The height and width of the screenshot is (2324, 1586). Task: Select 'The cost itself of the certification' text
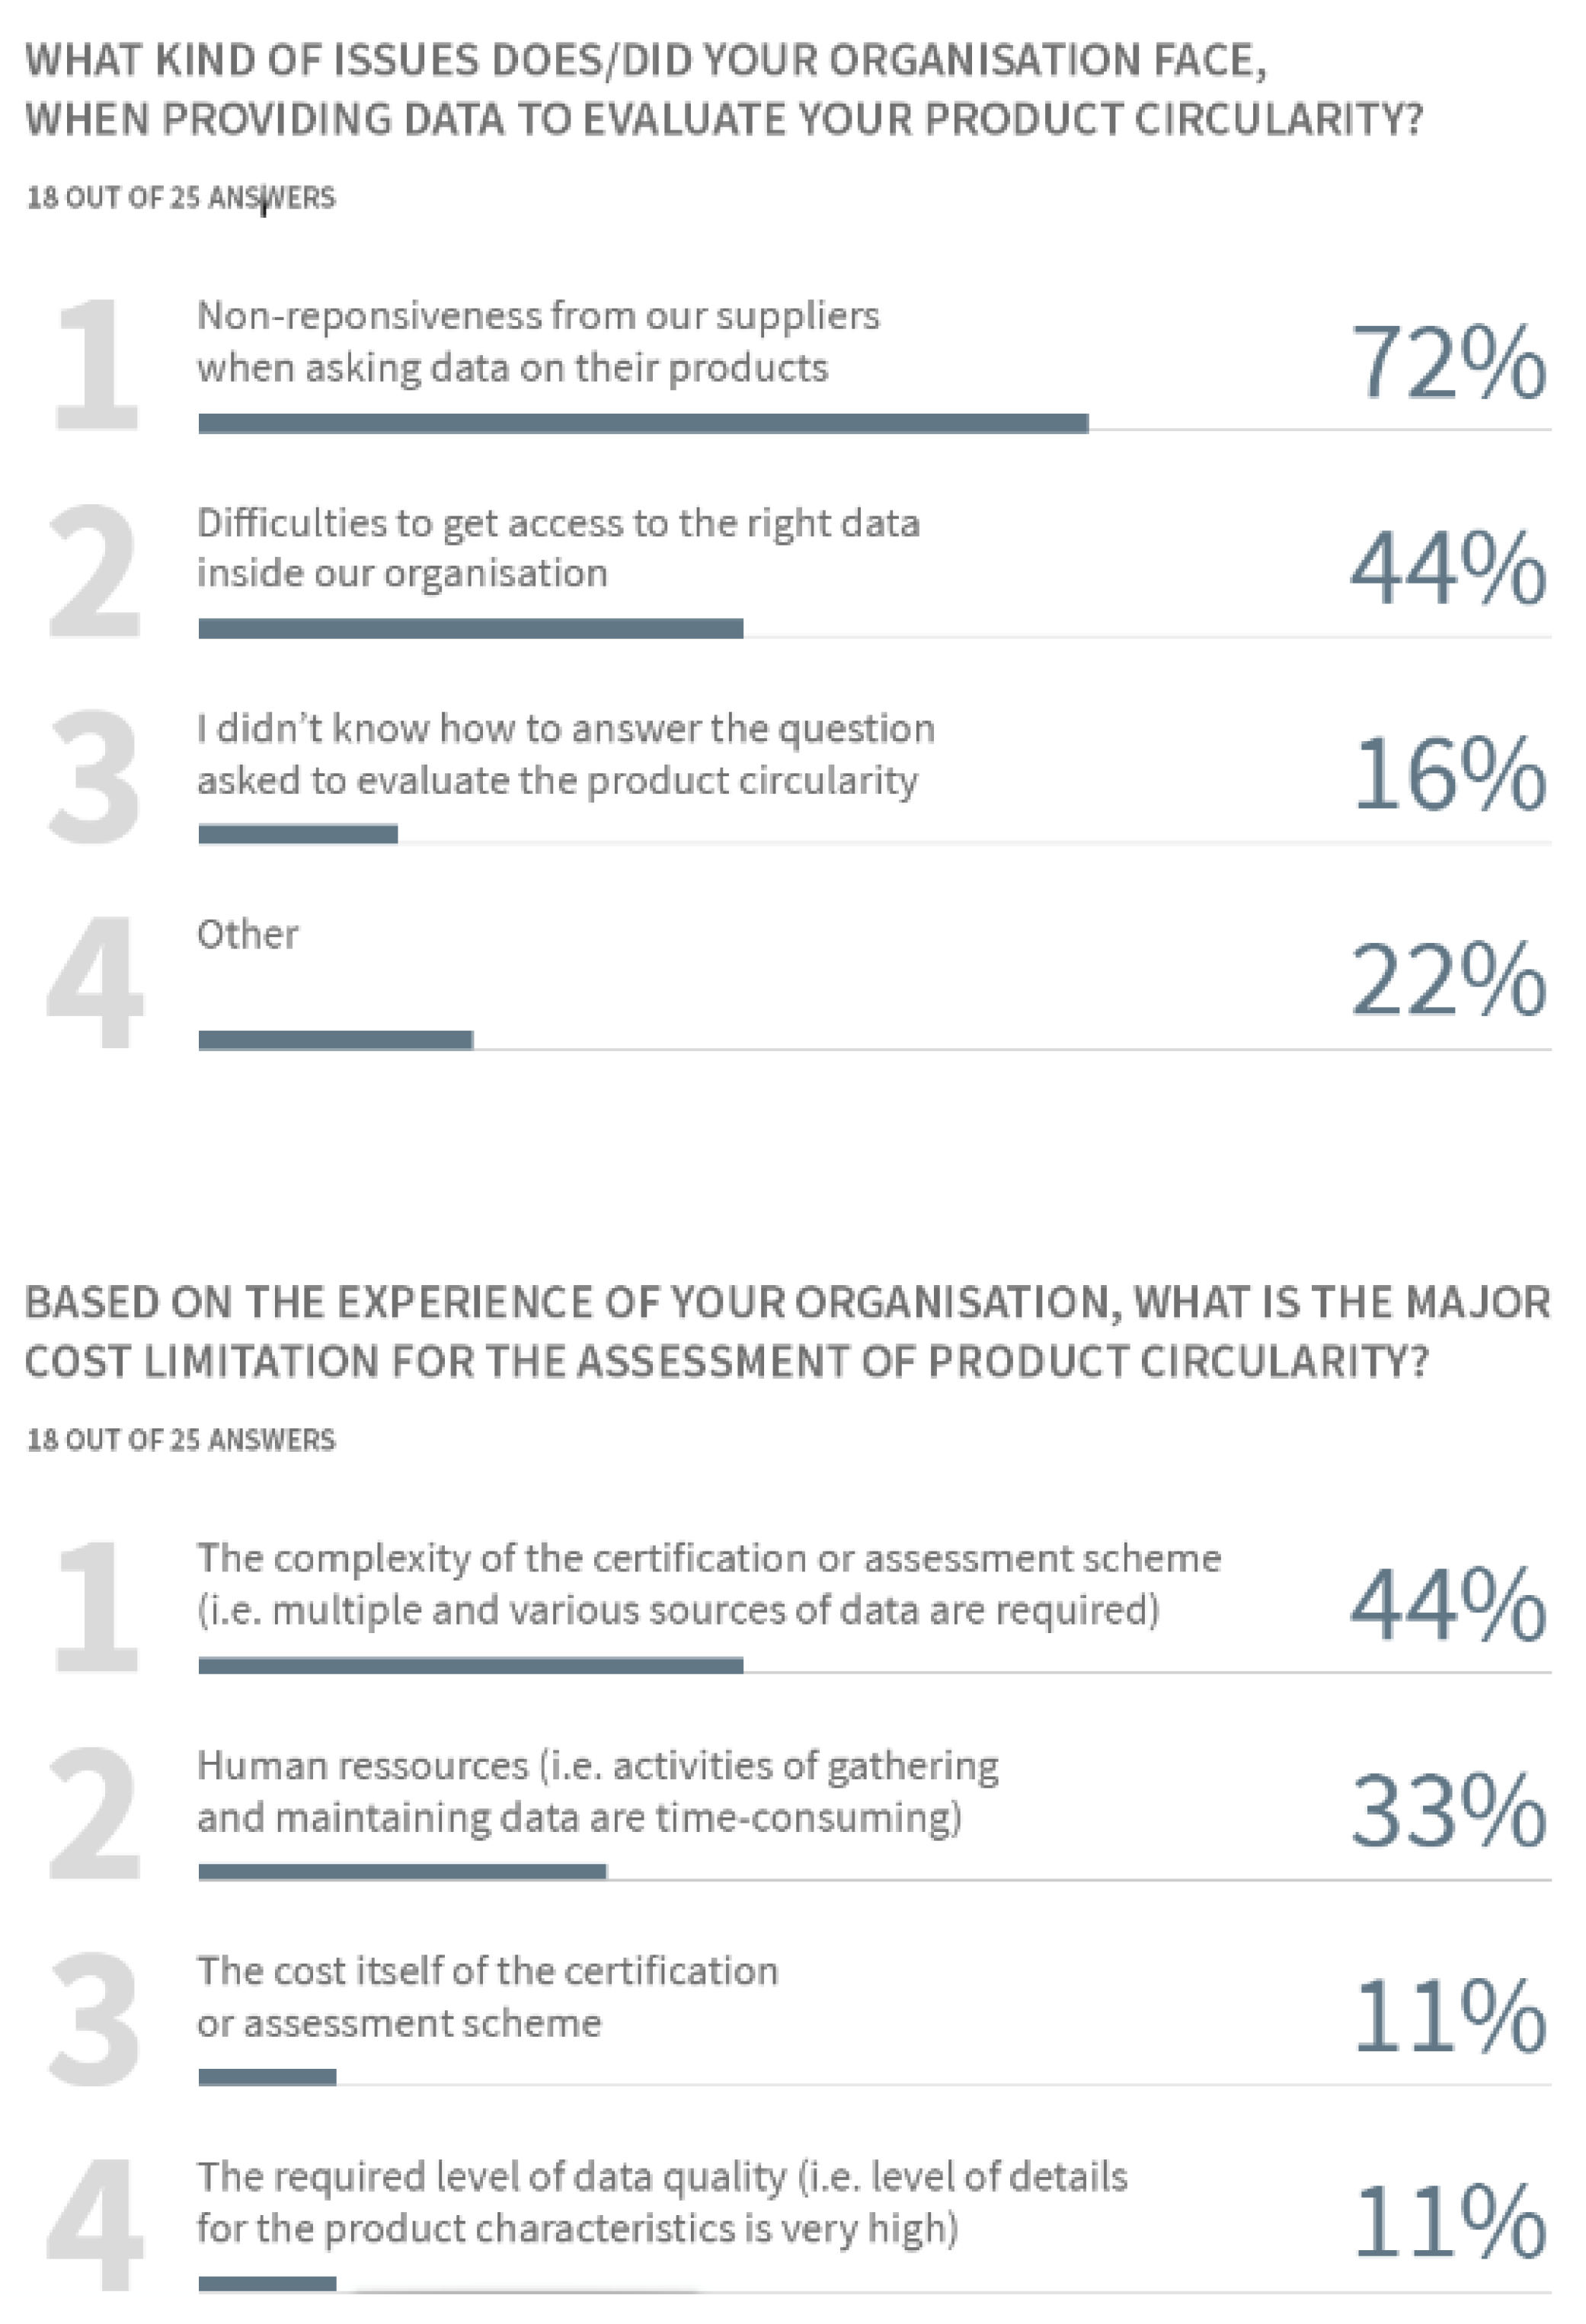[x=487, y=1996]
